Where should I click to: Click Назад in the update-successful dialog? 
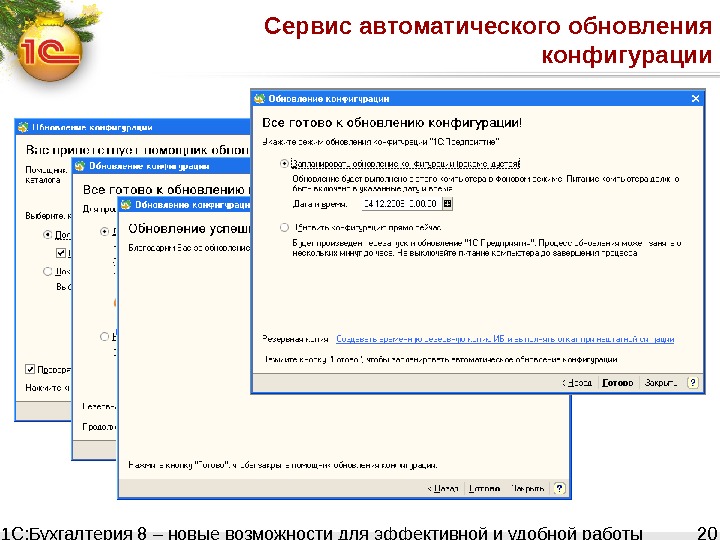[443, 489]
